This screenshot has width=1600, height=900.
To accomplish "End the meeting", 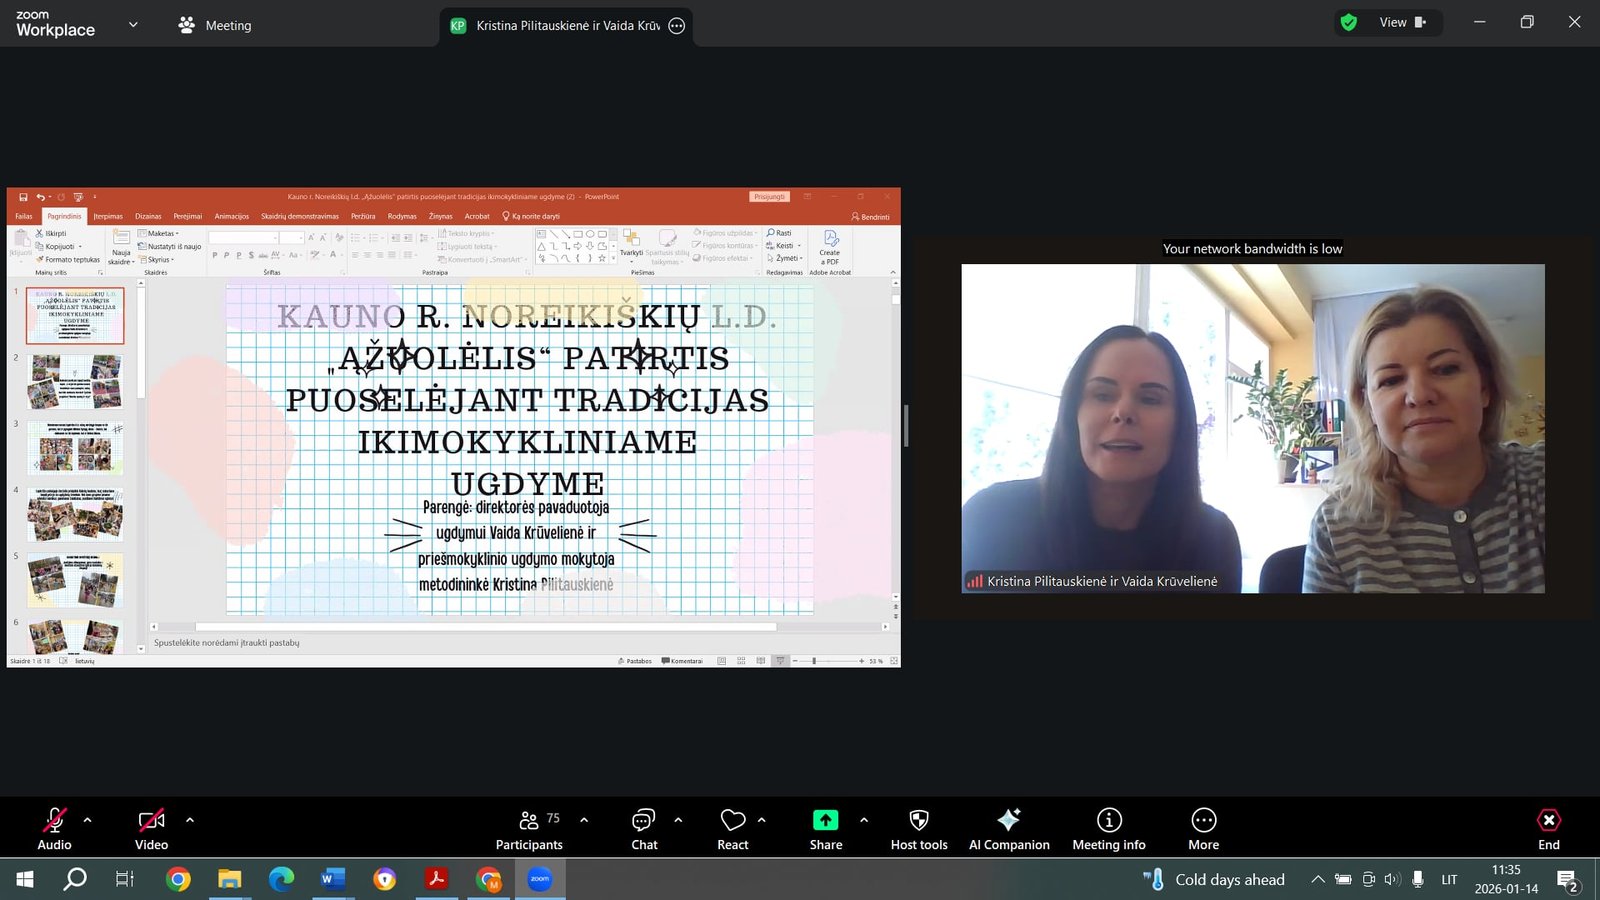I will click(x=1548, y=829).
